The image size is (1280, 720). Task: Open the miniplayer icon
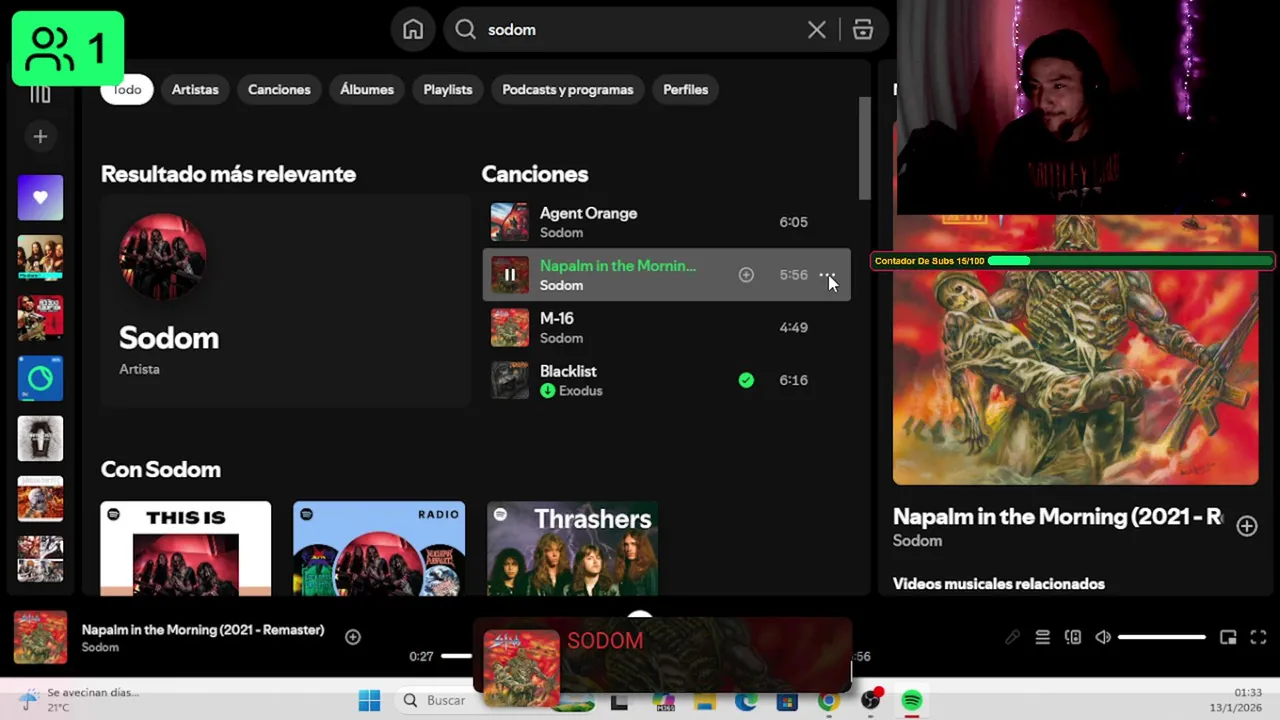[1228, 638]
